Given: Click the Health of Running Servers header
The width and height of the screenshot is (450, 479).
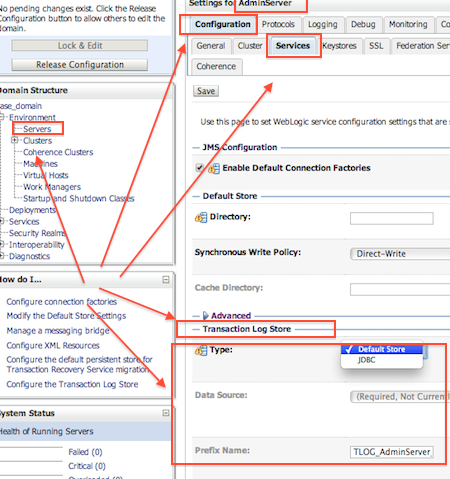Looking at the screenshot, I should tap(85, 431).
